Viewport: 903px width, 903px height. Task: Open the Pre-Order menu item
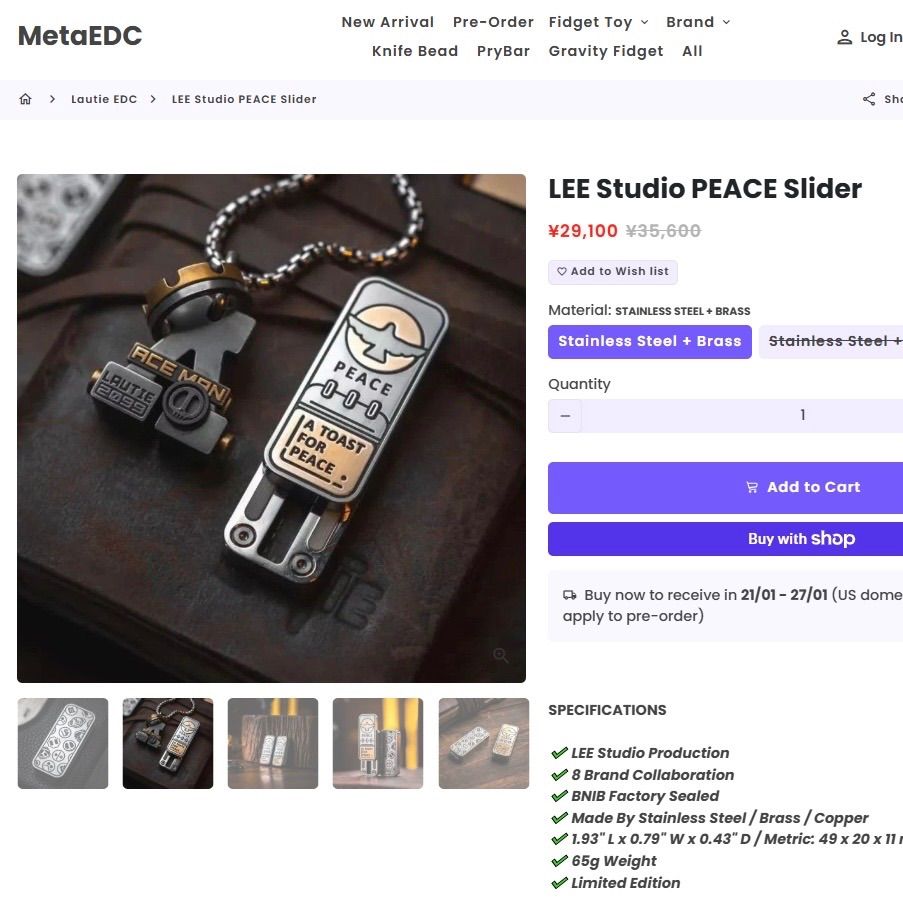click(493, 21)
